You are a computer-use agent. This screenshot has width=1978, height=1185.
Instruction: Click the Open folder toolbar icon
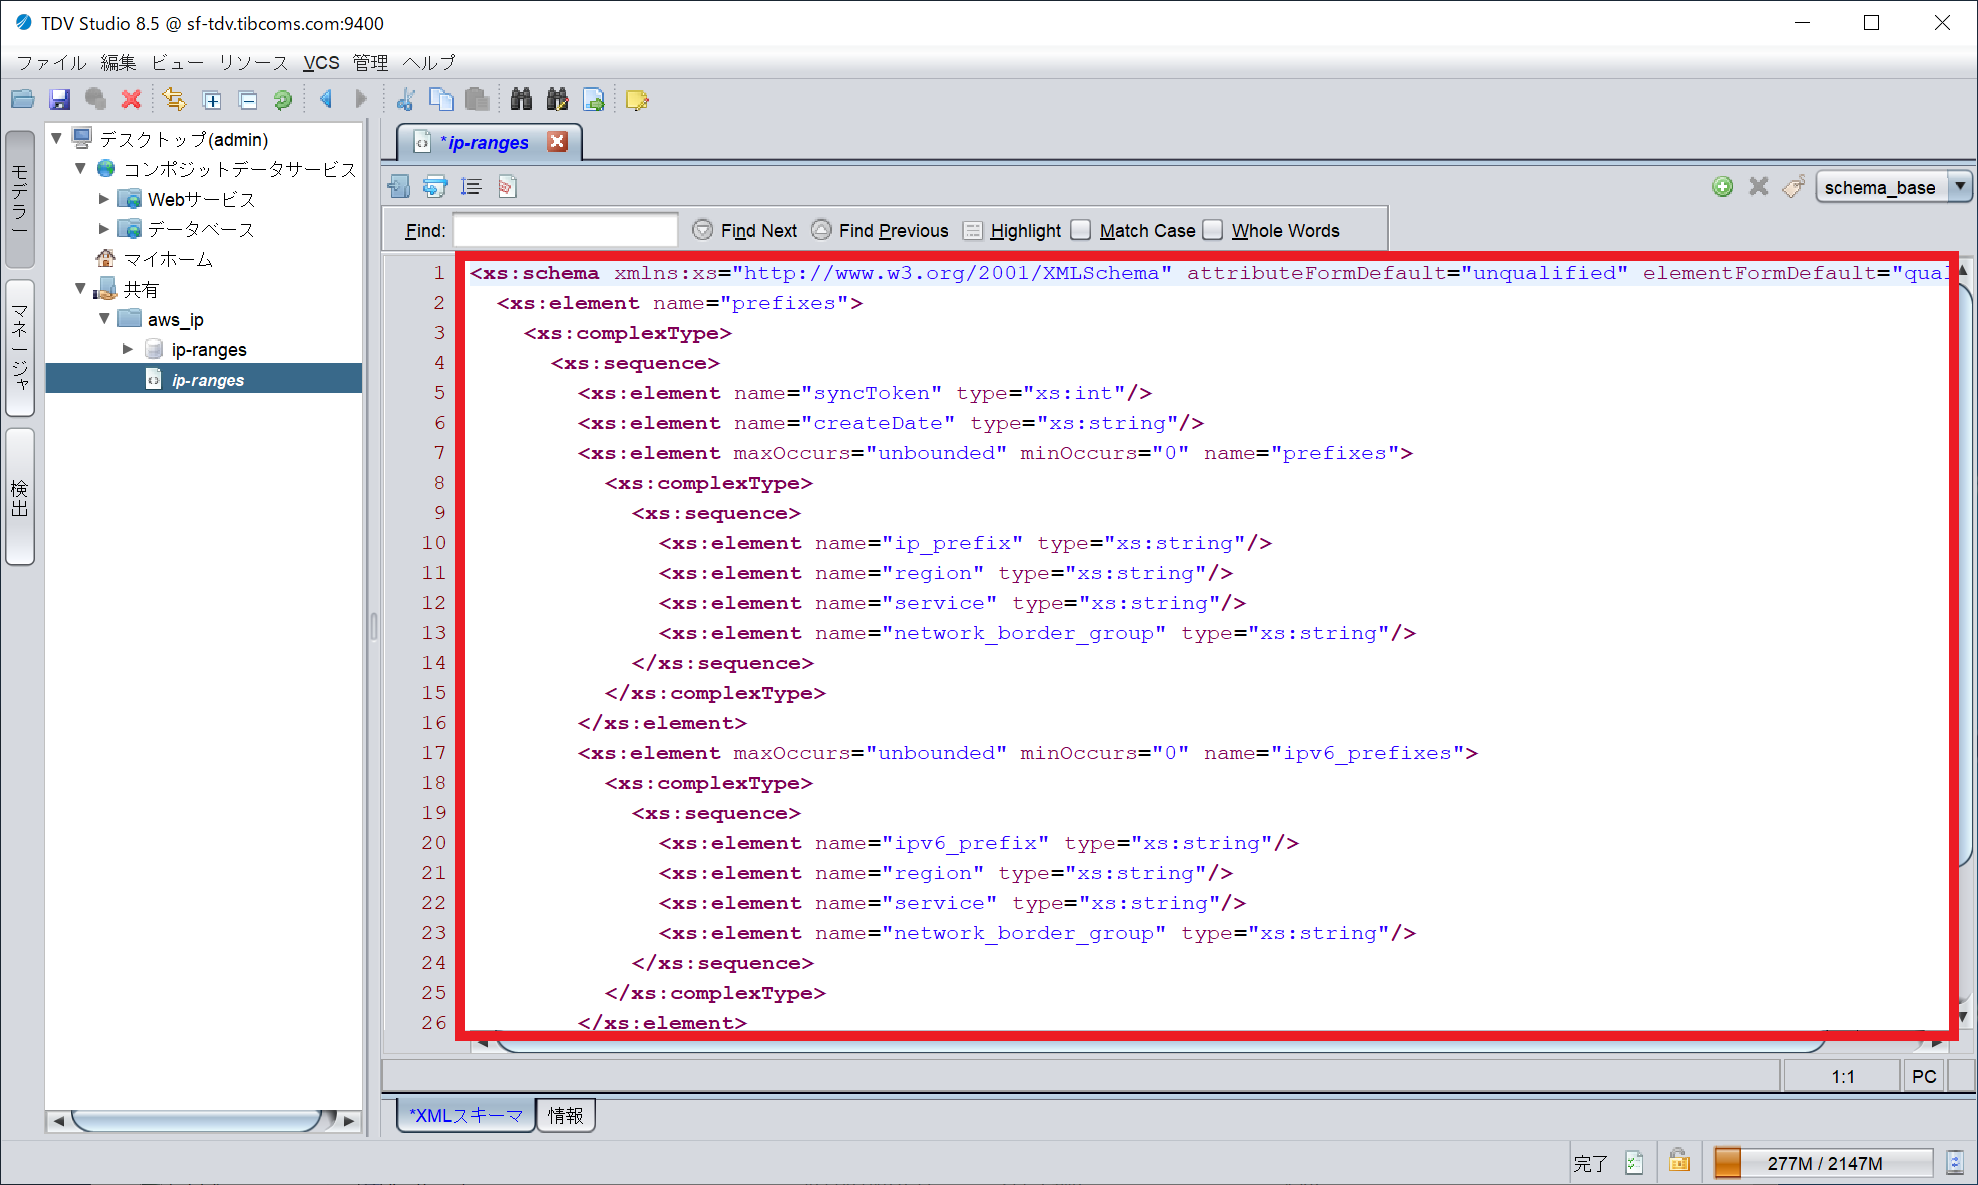(23, 100)
